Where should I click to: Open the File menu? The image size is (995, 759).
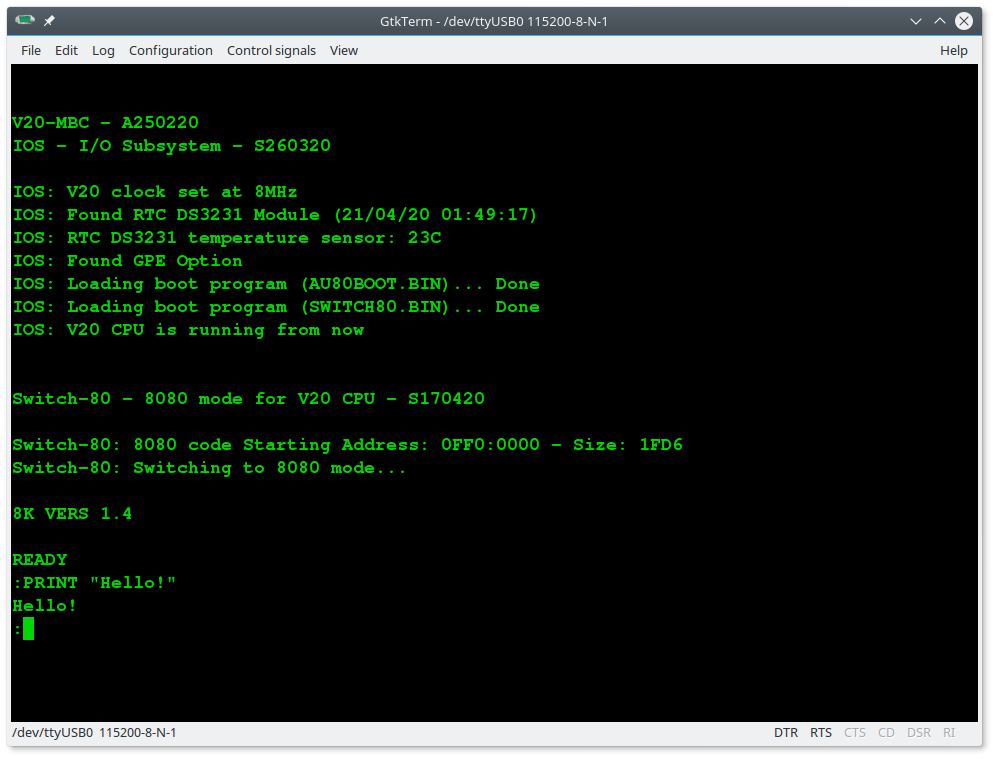[x=30, y=51]
